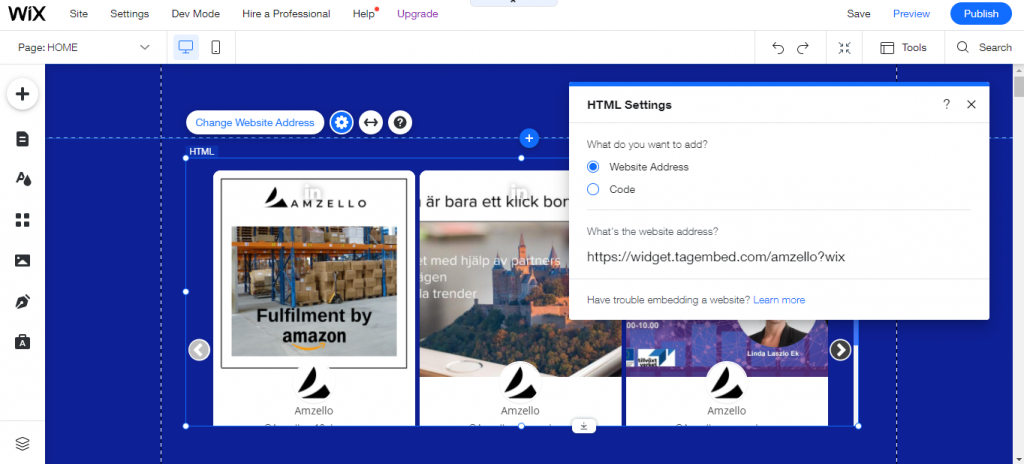Image resolution: width=1024 pixels, height=464 pixels.
Task: Open the Layers panel icon
Action: [23, 444]
